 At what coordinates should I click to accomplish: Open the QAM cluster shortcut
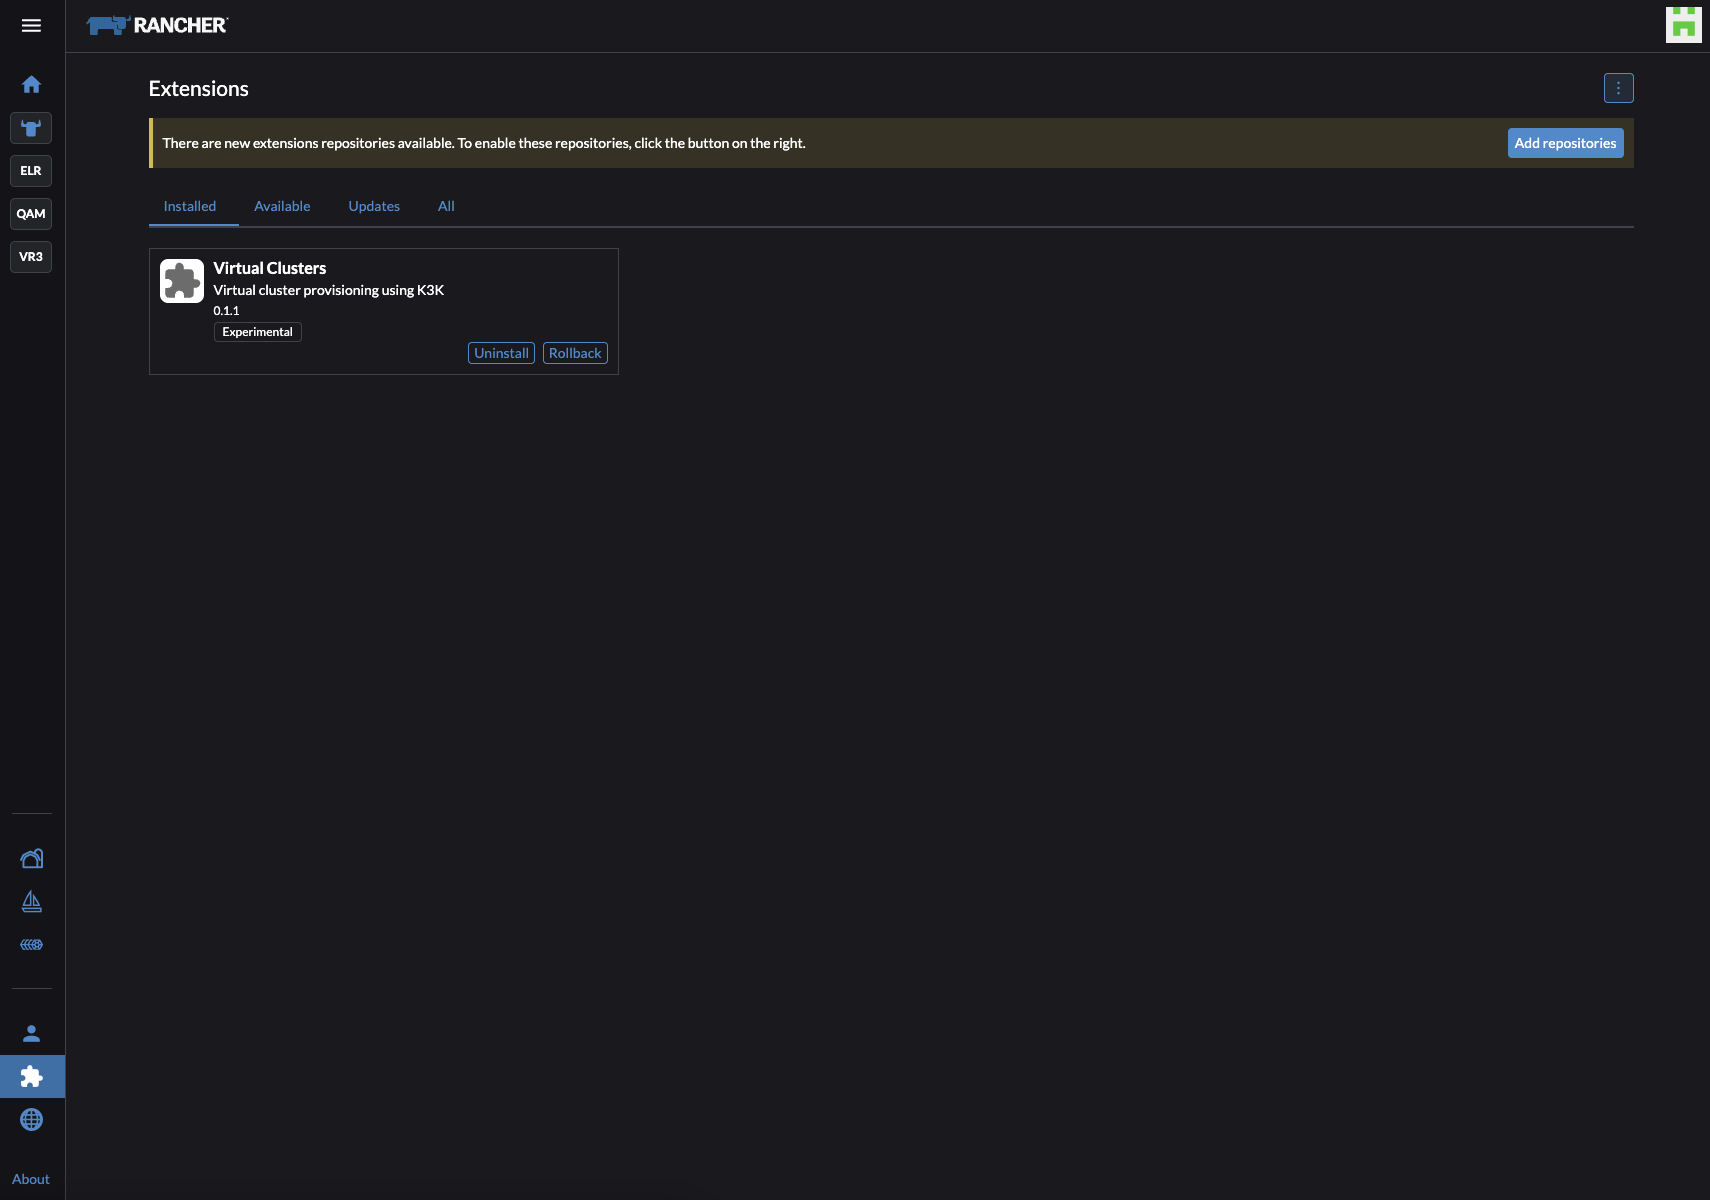tap(31, 214)
